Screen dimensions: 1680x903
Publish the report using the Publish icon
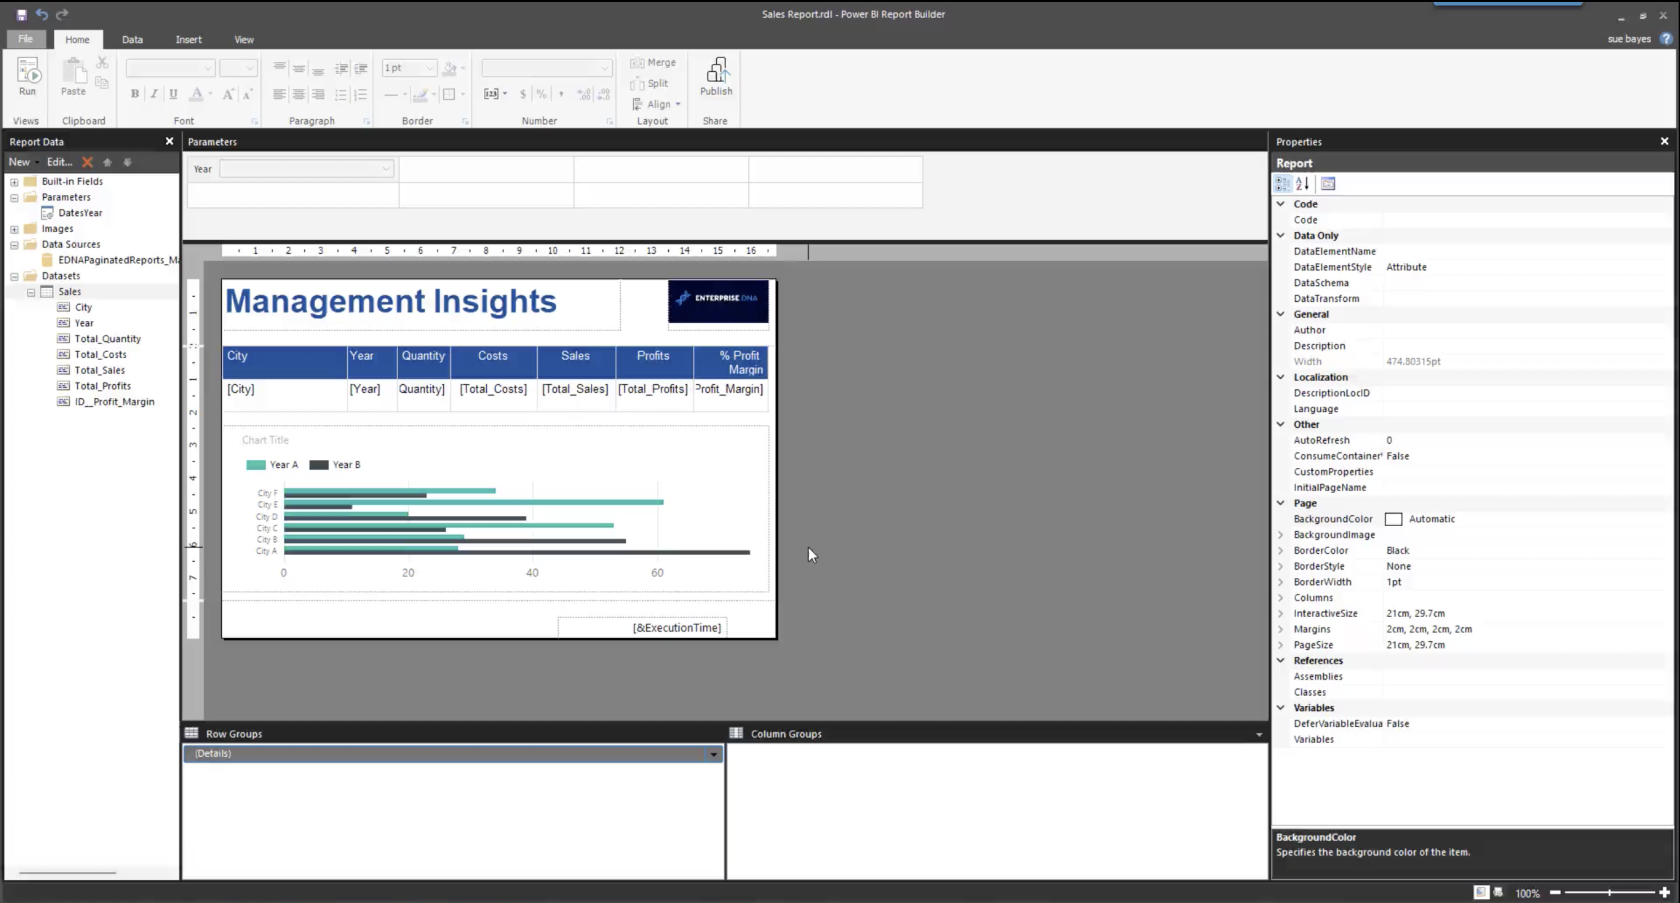click(x=716, y=73)
